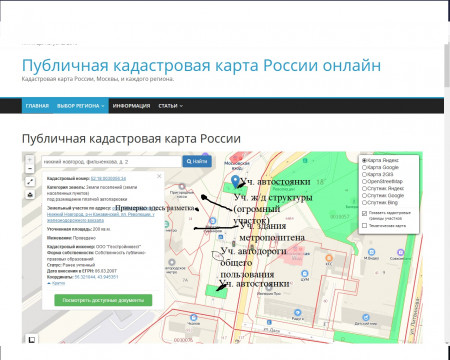This screenshot has height=360, width=450.
Task: Open the ГЛАВНАЯ menu item
Action: point(37,106)
